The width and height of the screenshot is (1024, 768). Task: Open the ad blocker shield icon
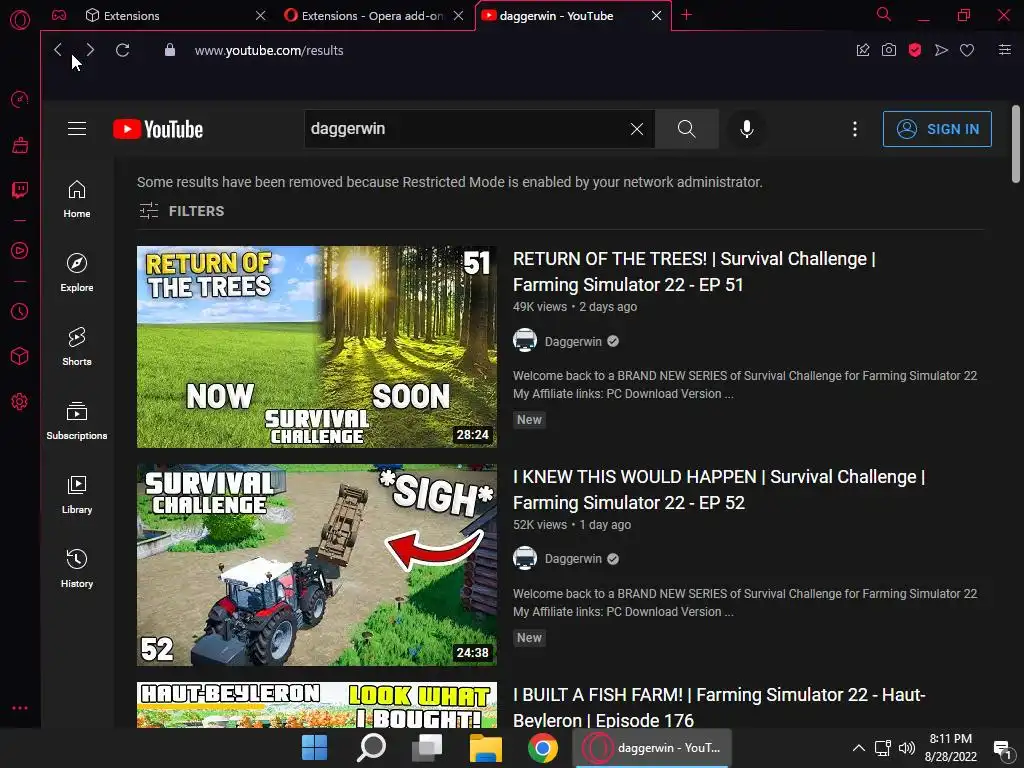point(915,50)
